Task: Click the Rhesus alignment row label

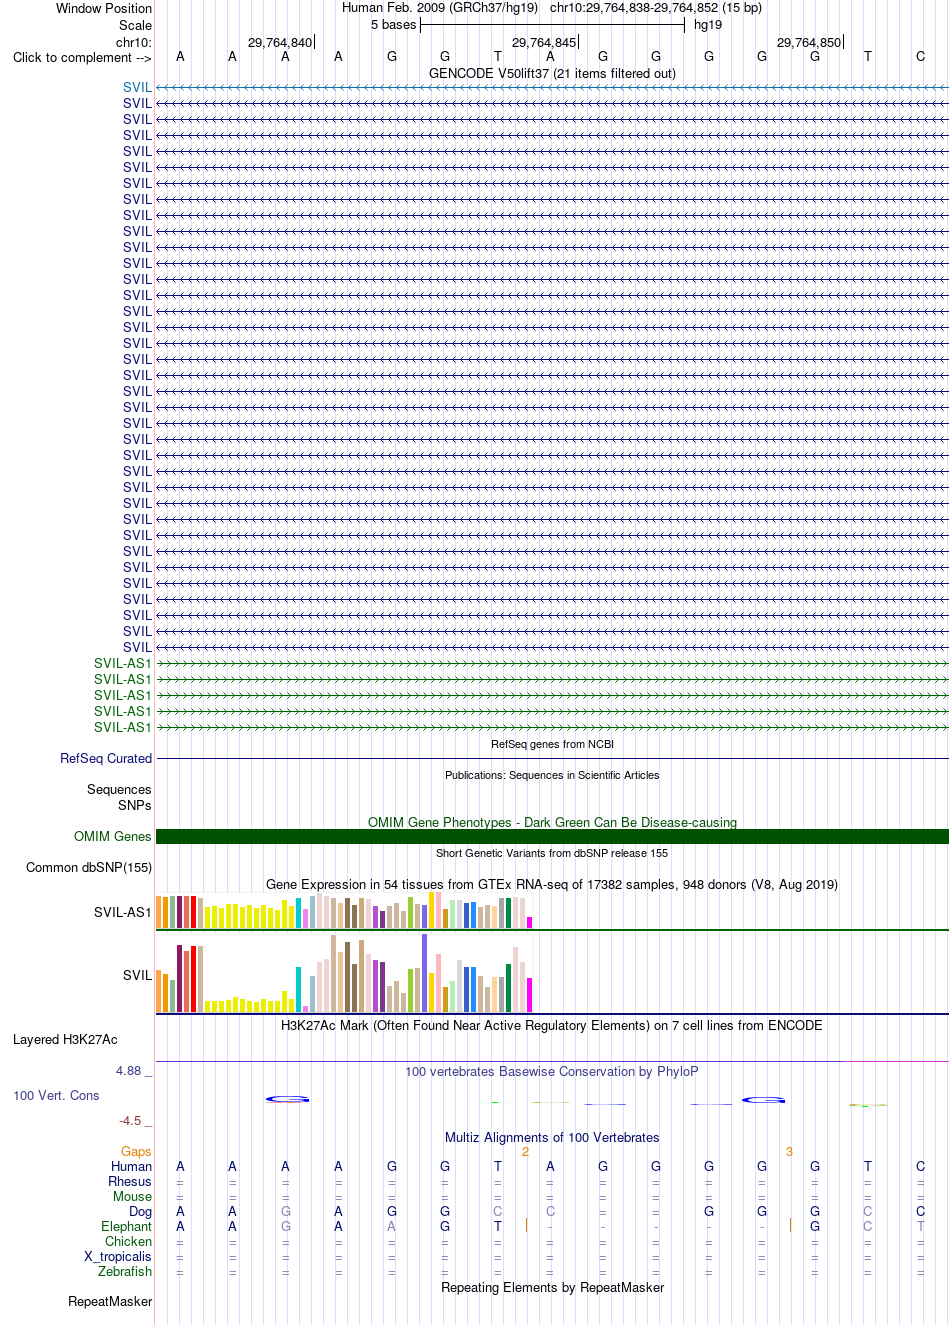Action: pos(130,1181)
